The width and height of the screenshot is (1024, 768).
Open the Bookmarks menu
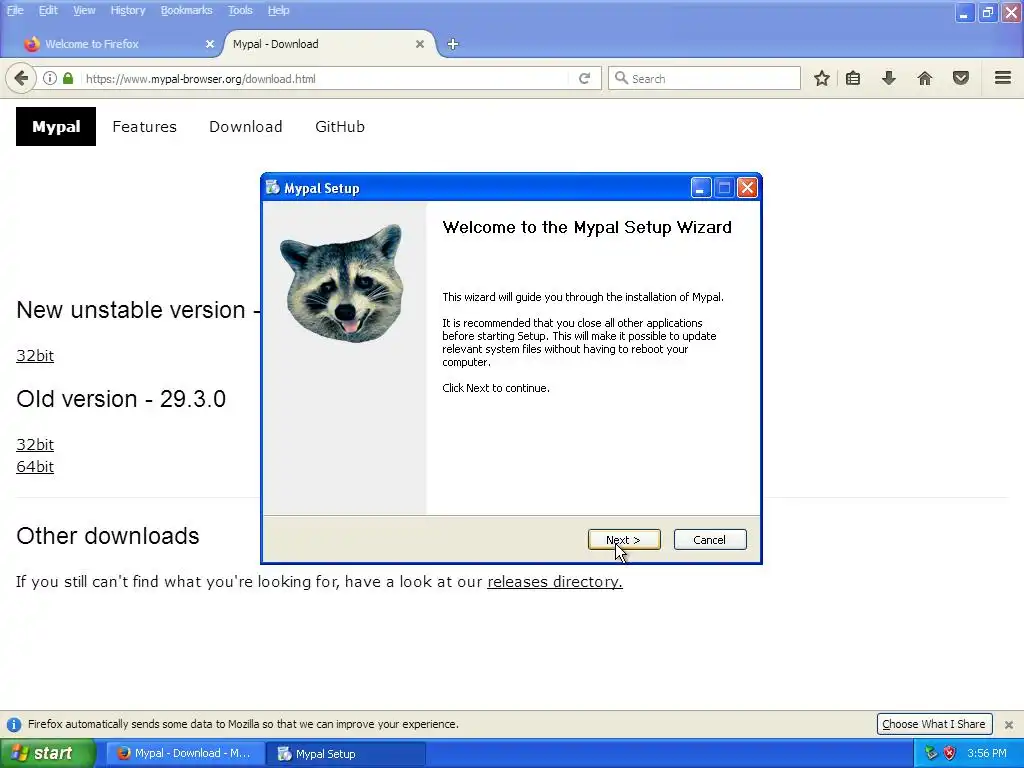tap(187, 10)
